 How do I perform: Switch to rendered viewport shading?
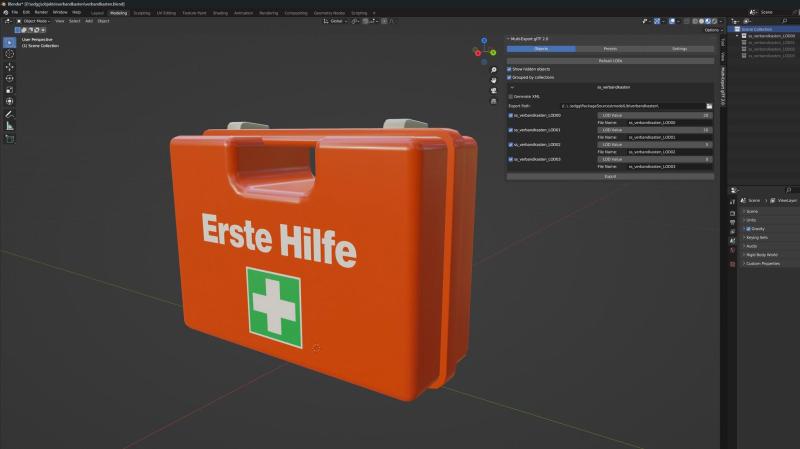click(x=714, y=21)
